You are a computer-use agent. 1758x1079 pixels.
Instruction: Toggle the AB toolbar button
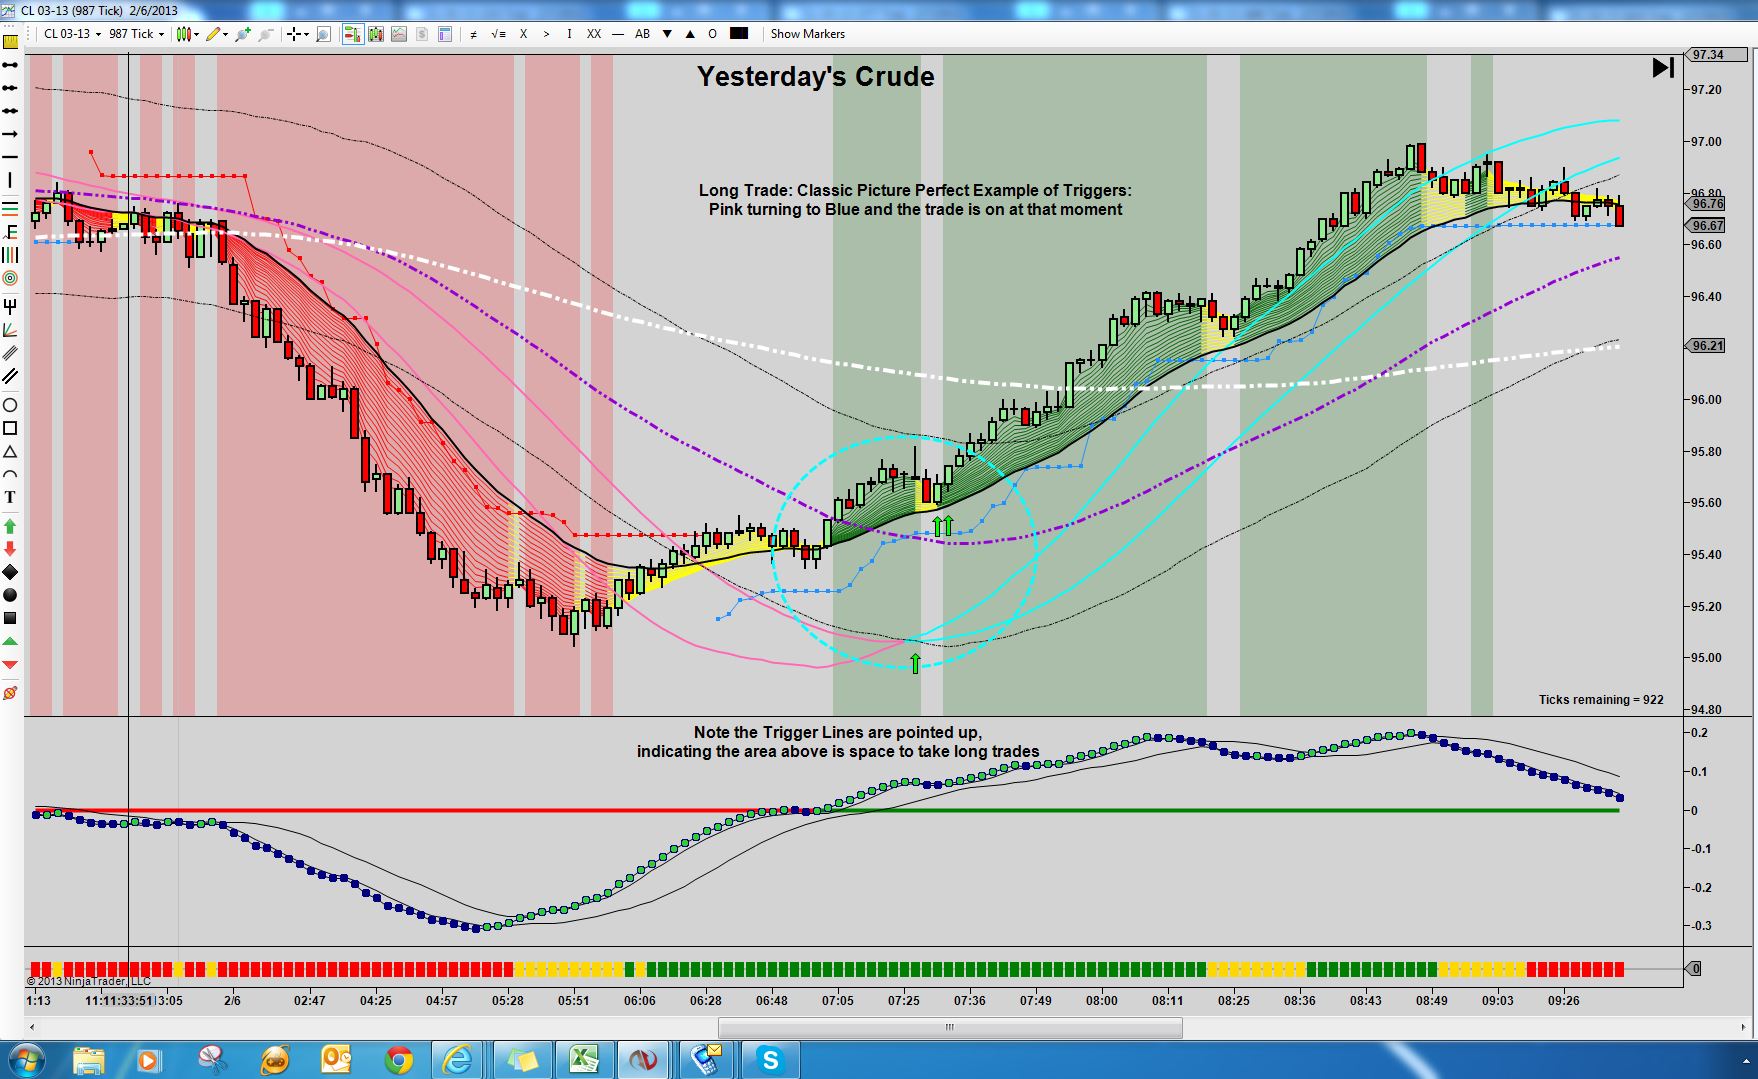click(x=642, y=34)
